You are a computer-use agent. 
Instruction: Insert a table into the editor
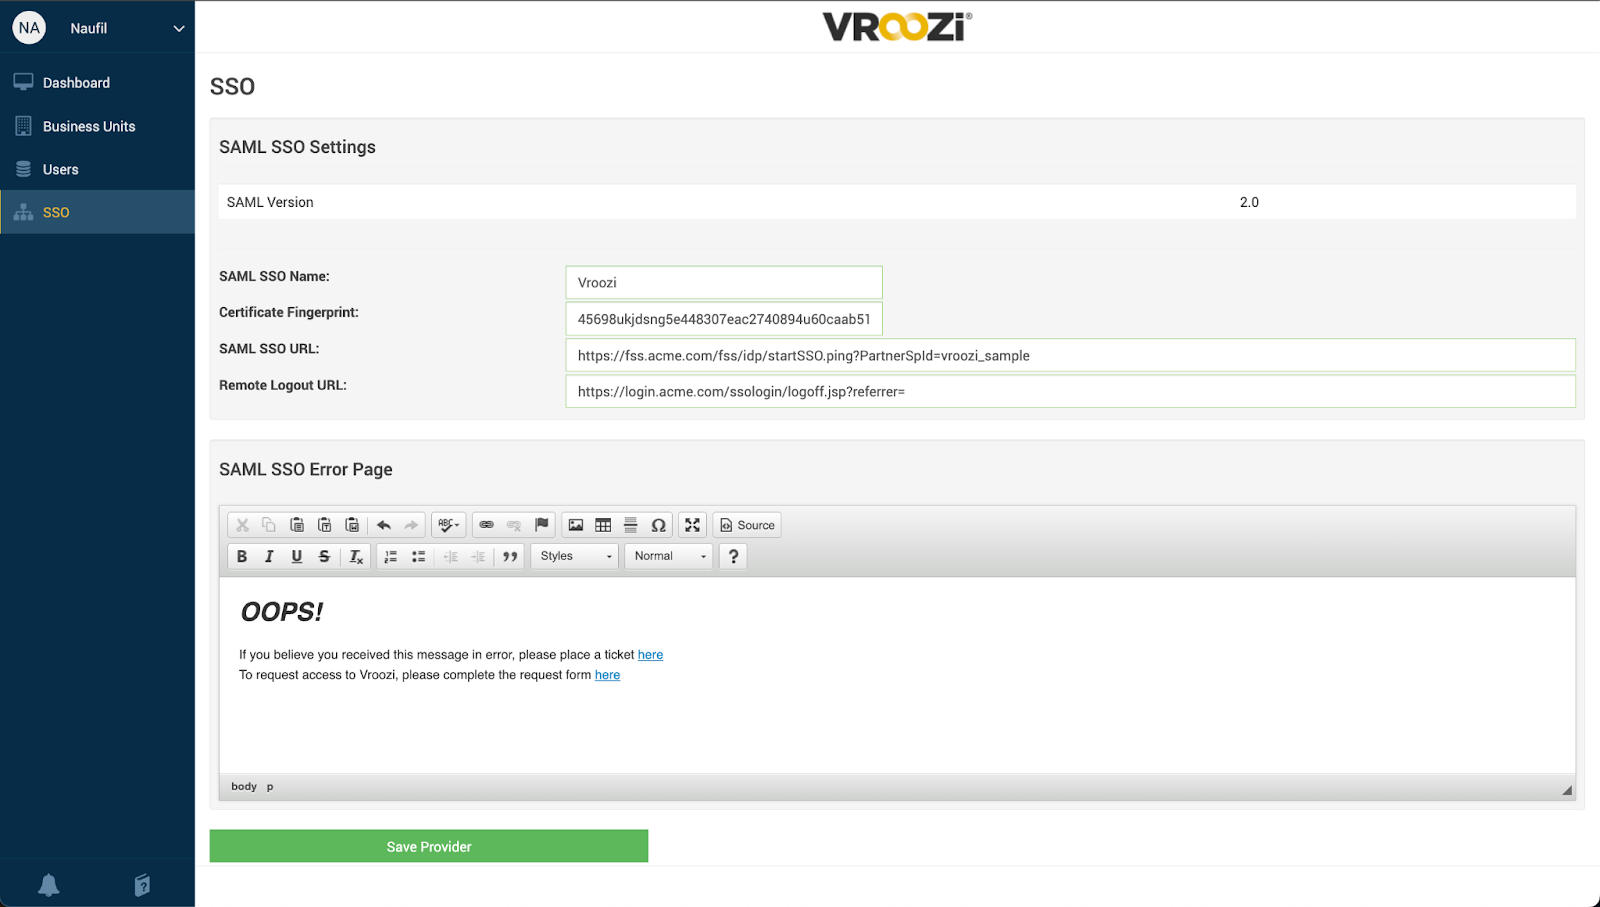pos(603,525)
